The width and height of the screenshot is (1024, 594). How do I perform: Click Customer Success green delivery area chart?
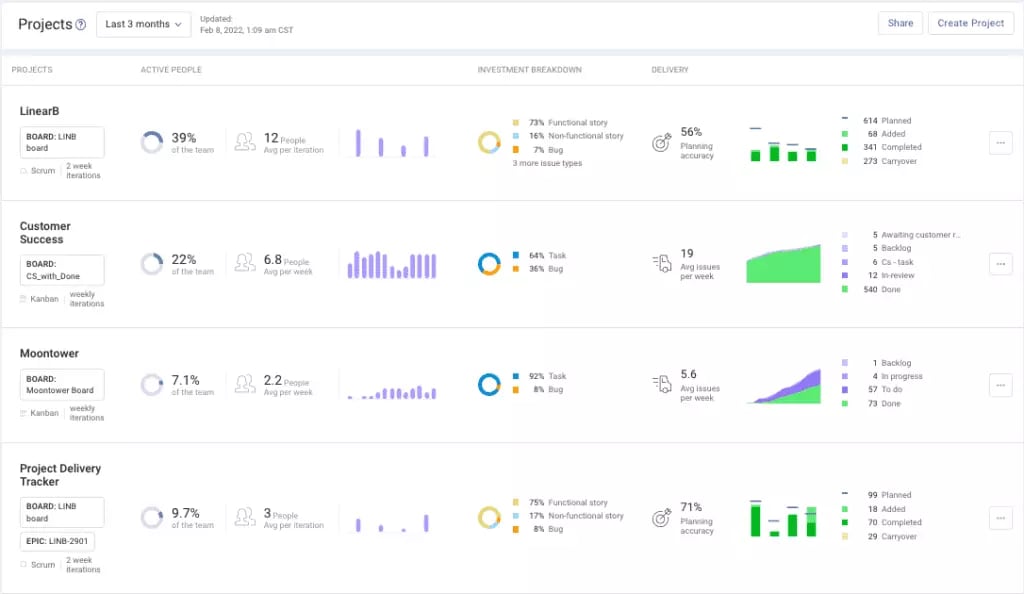pos(784,264)
